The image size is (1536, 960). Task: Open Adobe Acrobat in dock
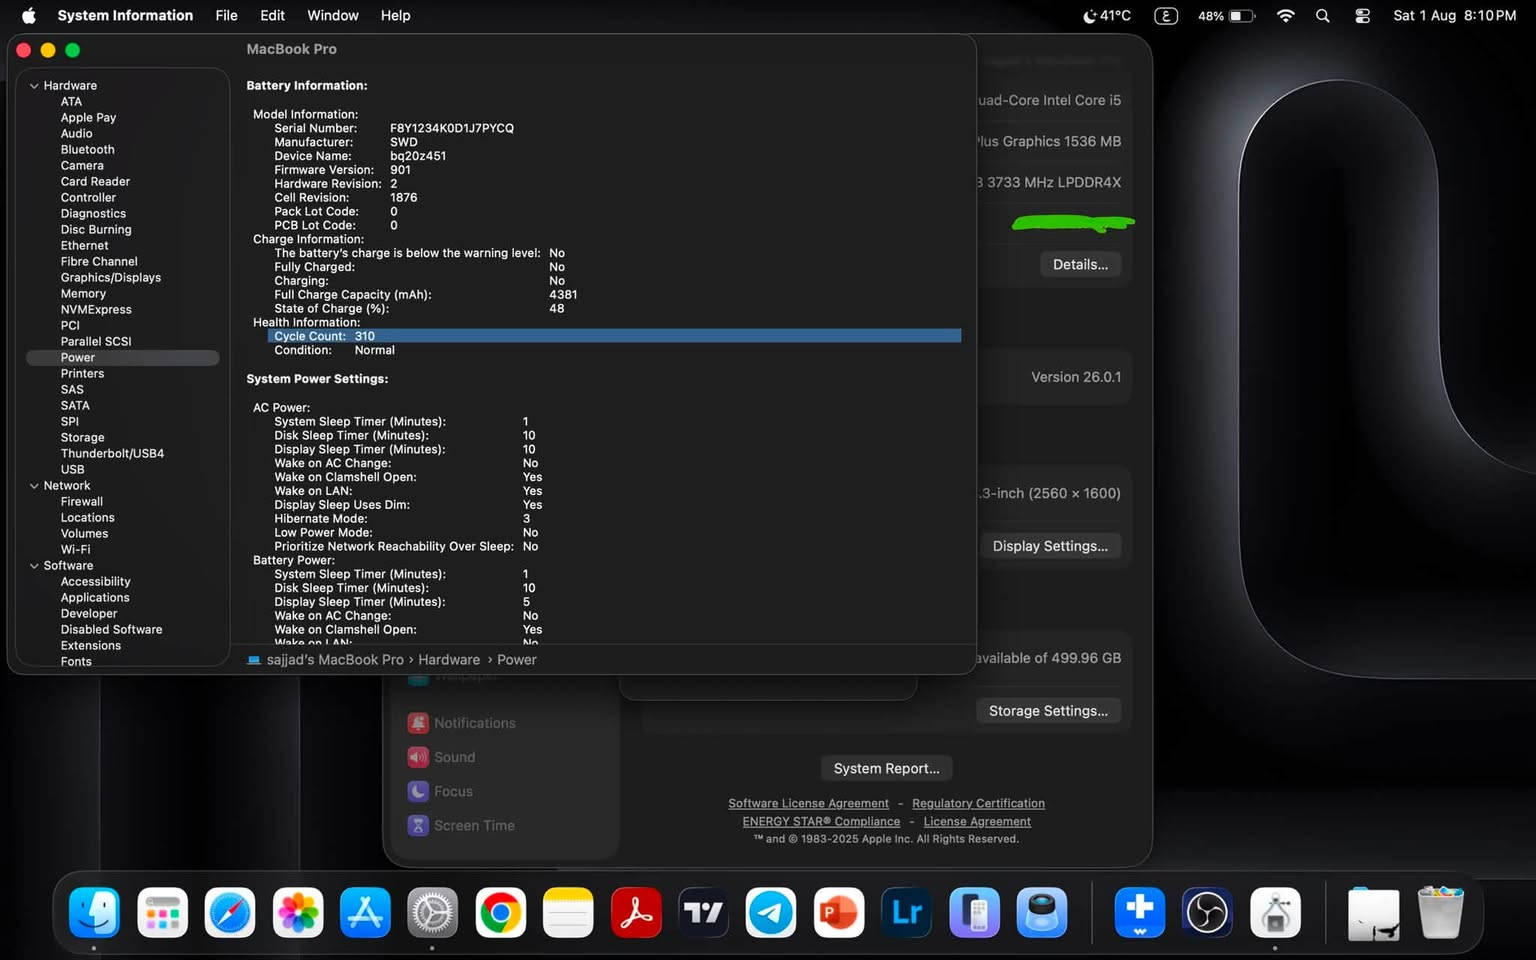636,912
